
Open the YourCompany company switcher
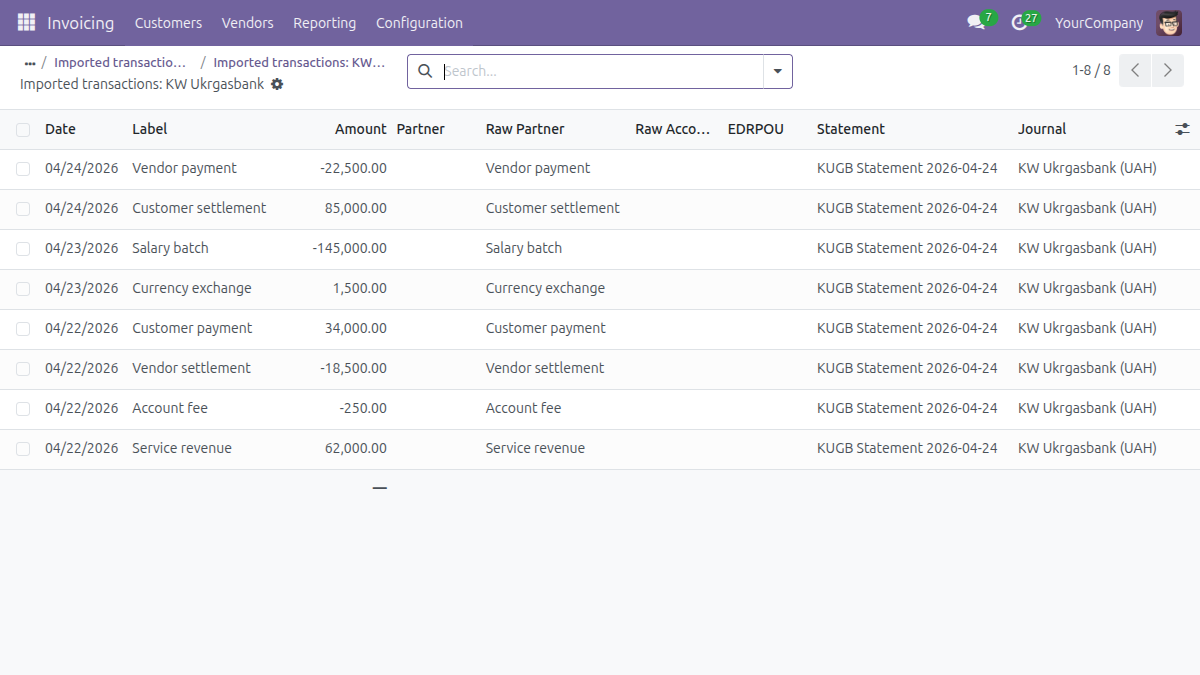[1099, 22]
